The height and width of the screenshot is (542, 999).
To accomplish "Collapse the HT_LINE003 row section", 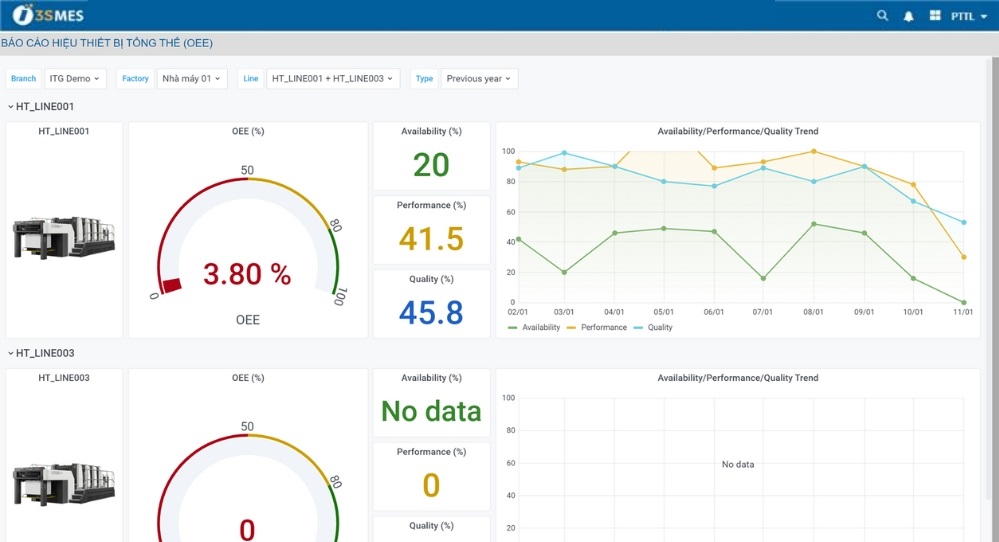I will pos(40,353).
